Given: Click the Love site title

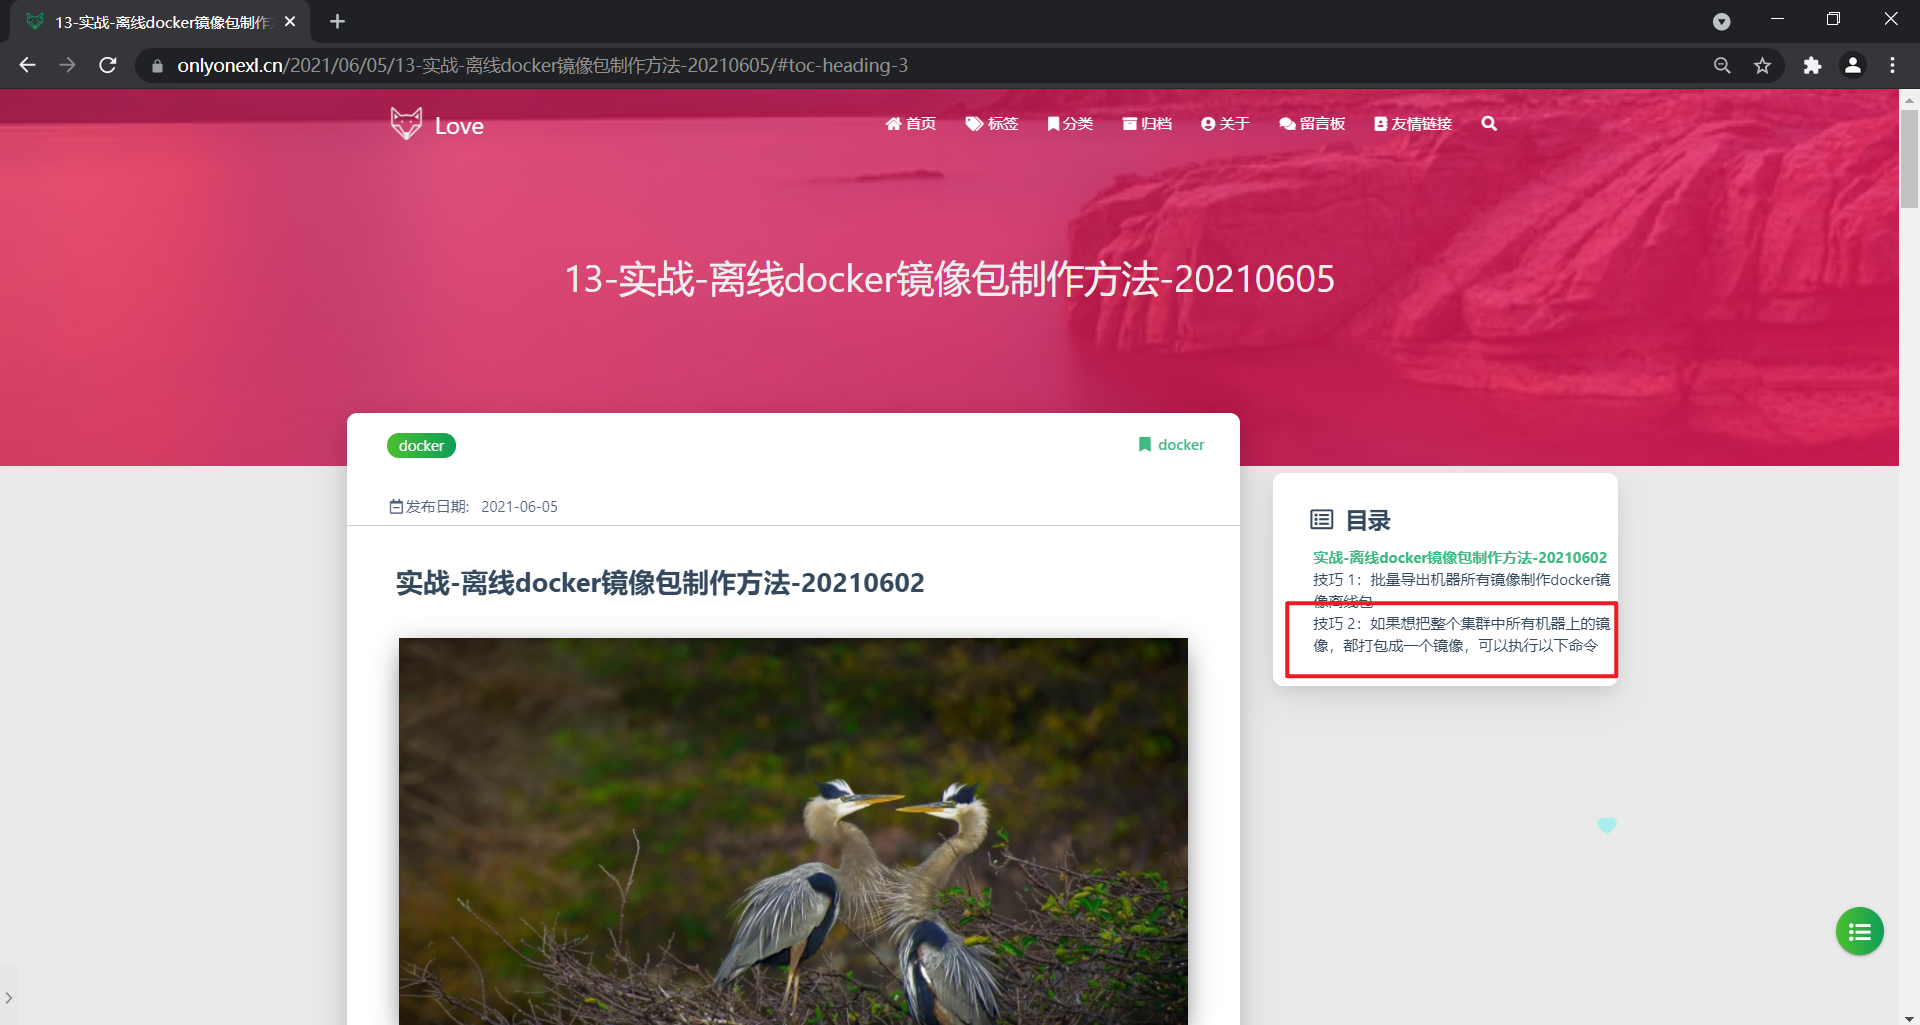Looking at the screenshot, I should (x=459, y=126).
